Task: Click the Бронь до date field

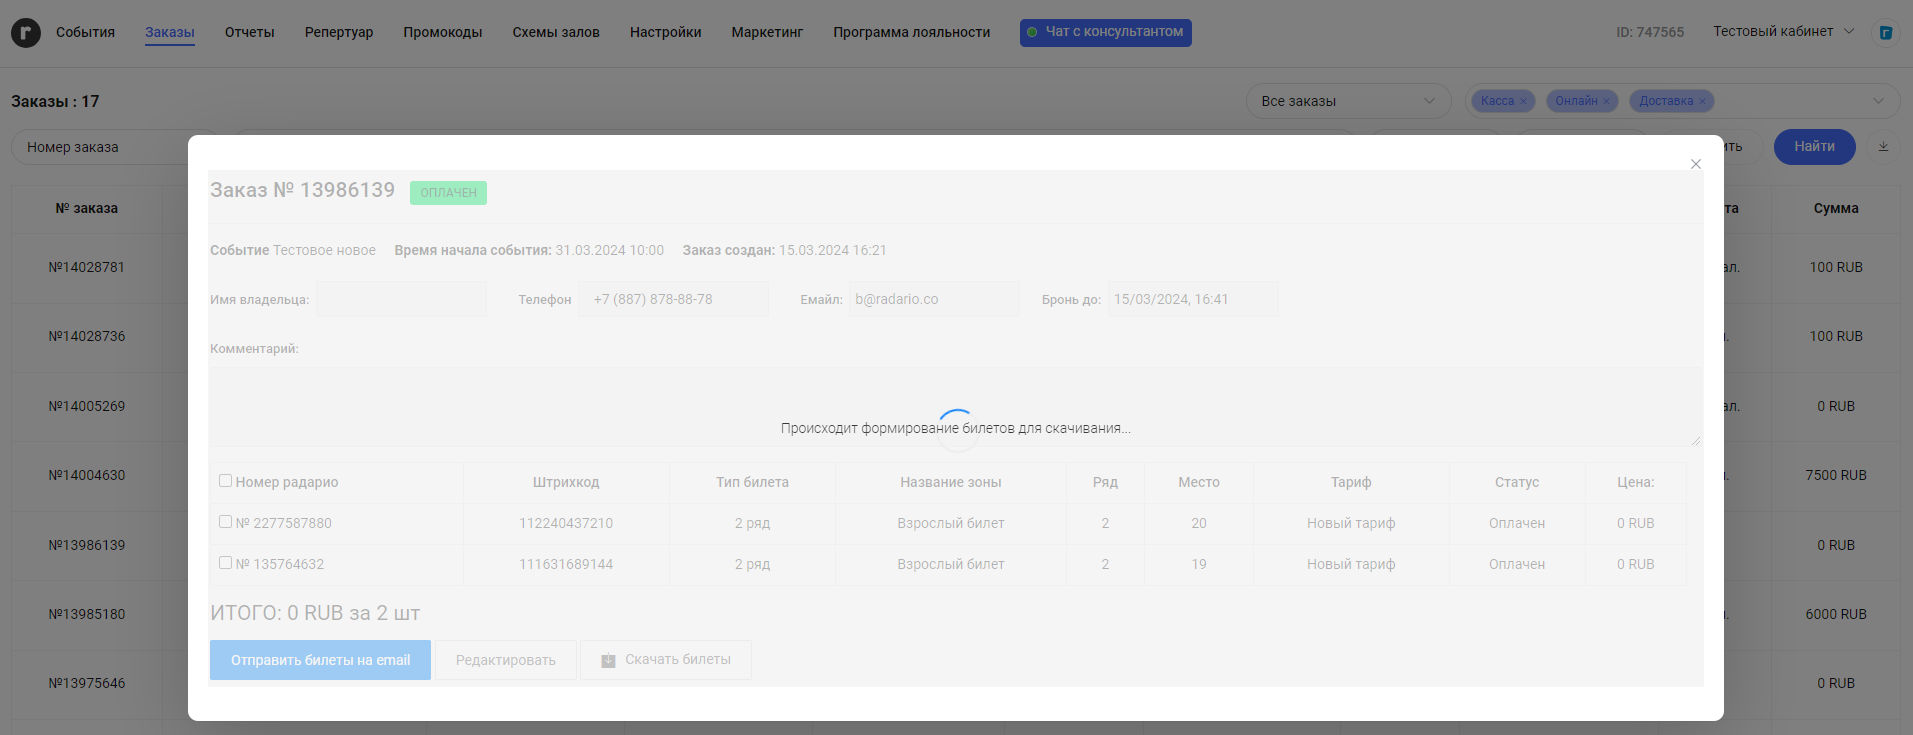Action: click(1193, 299)
